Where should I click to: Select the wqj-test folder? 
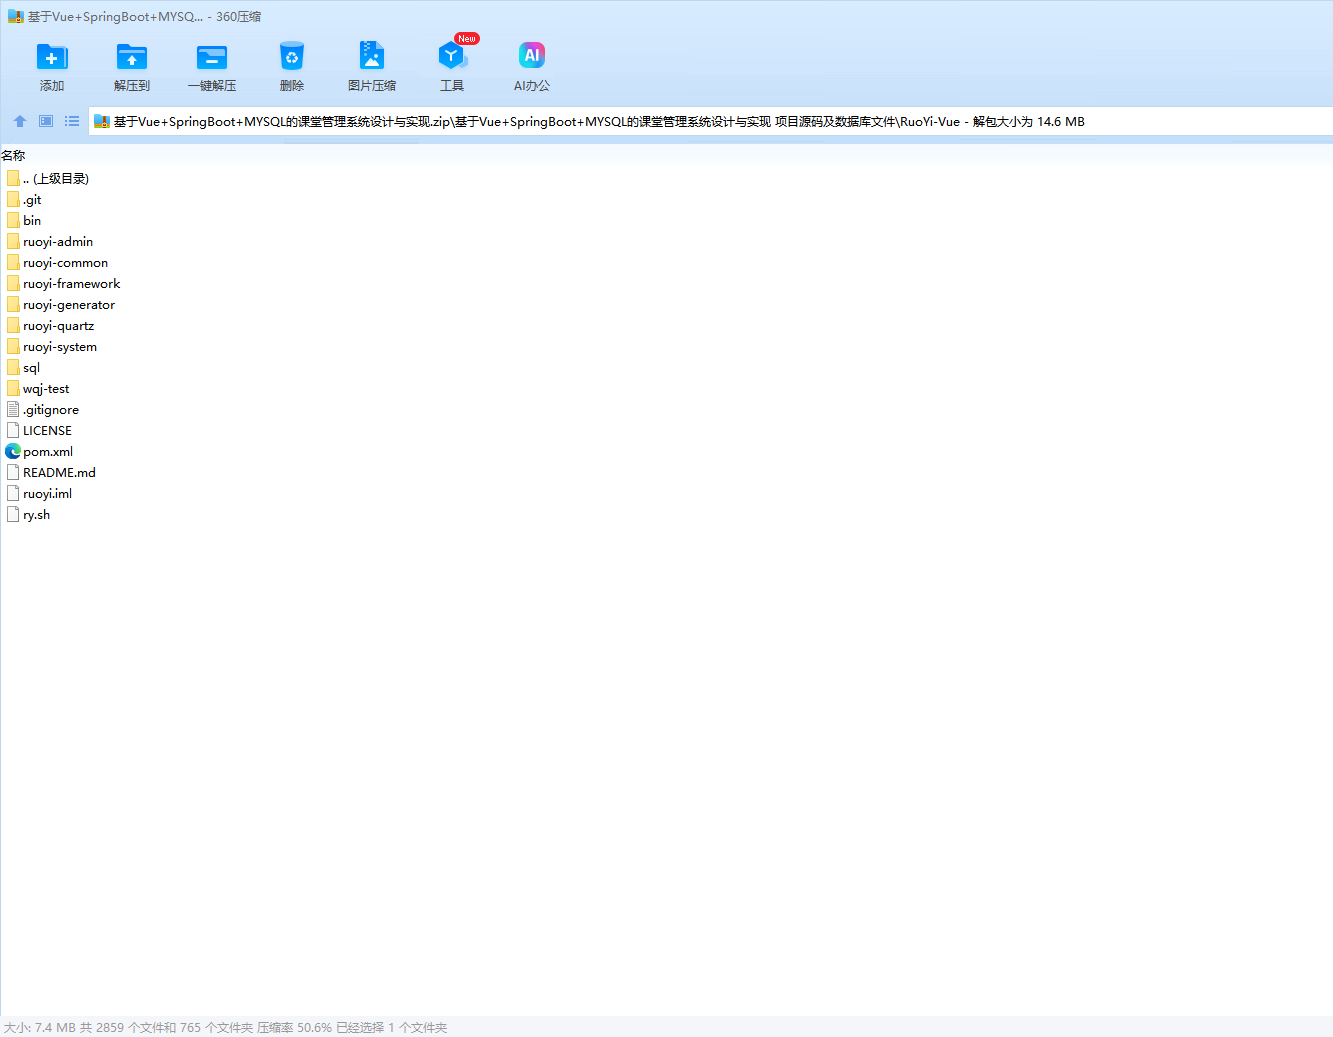38,388
